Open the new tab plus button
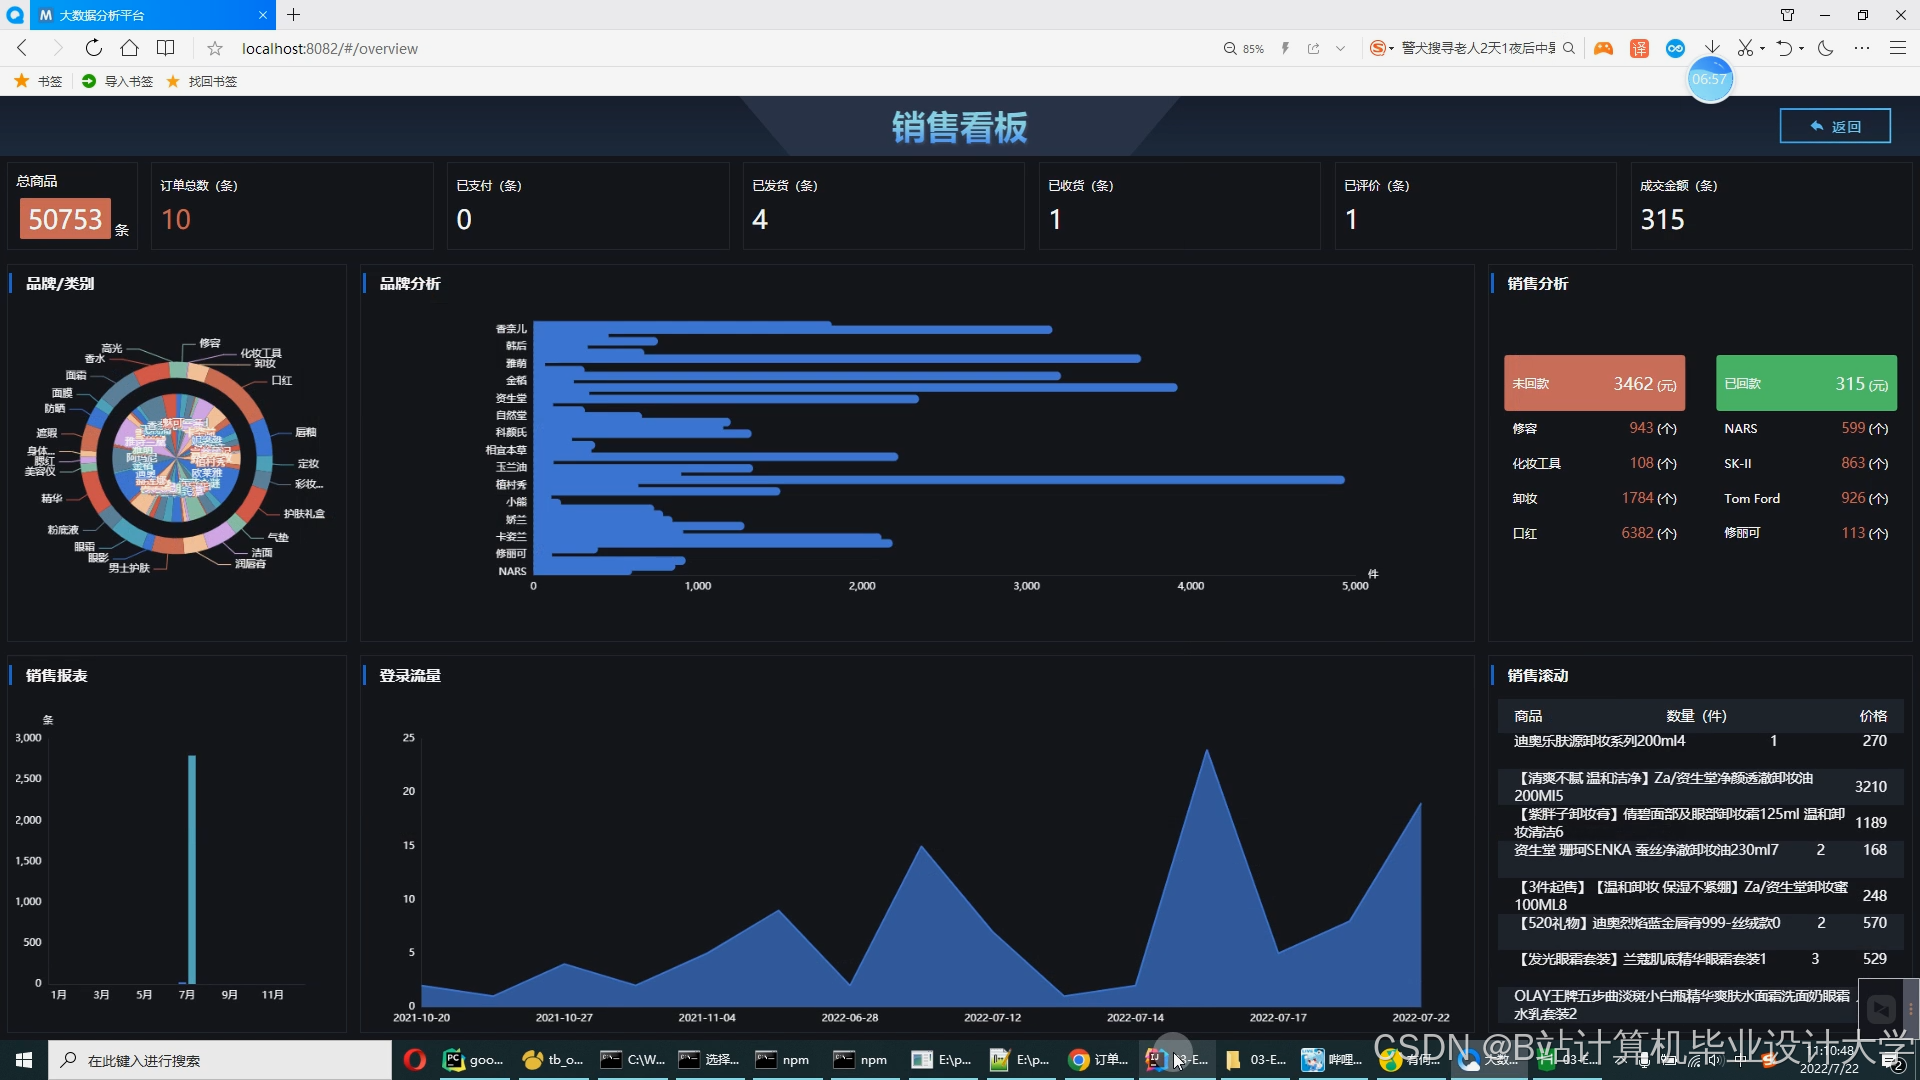The height and width of the screenshot is (1080, 1920). (293, 15)
